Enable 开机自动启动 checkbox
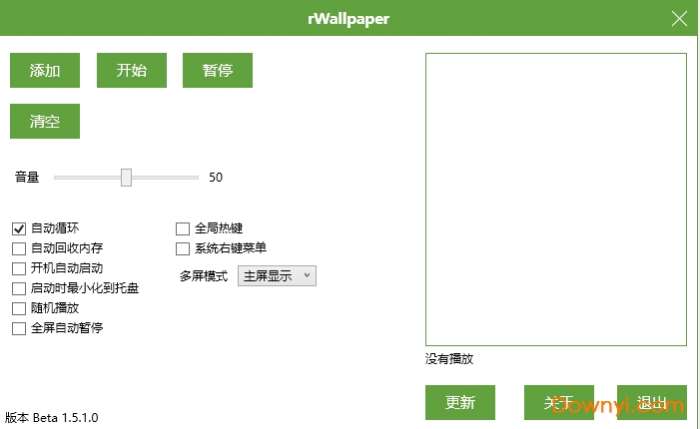Image resolution: width=700 pixels, height=429 pixels. click(19, 269)
